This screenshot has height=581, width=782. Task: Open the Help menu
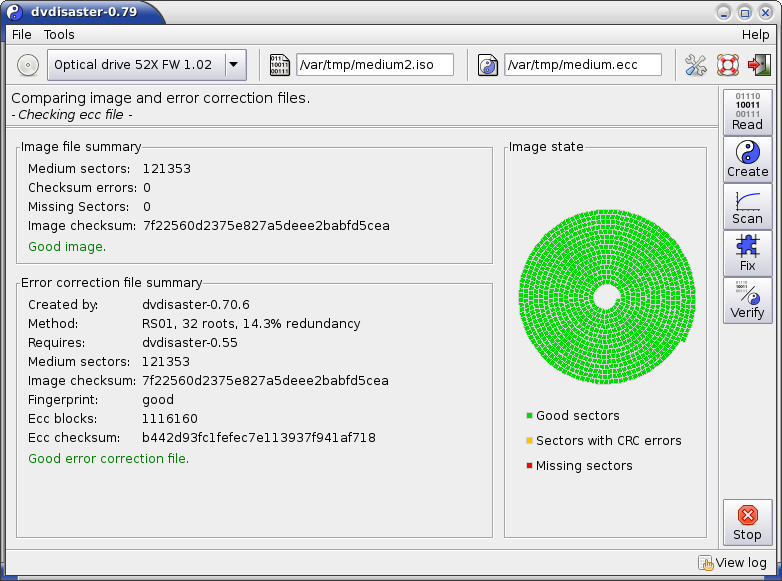tap(755, 35)
